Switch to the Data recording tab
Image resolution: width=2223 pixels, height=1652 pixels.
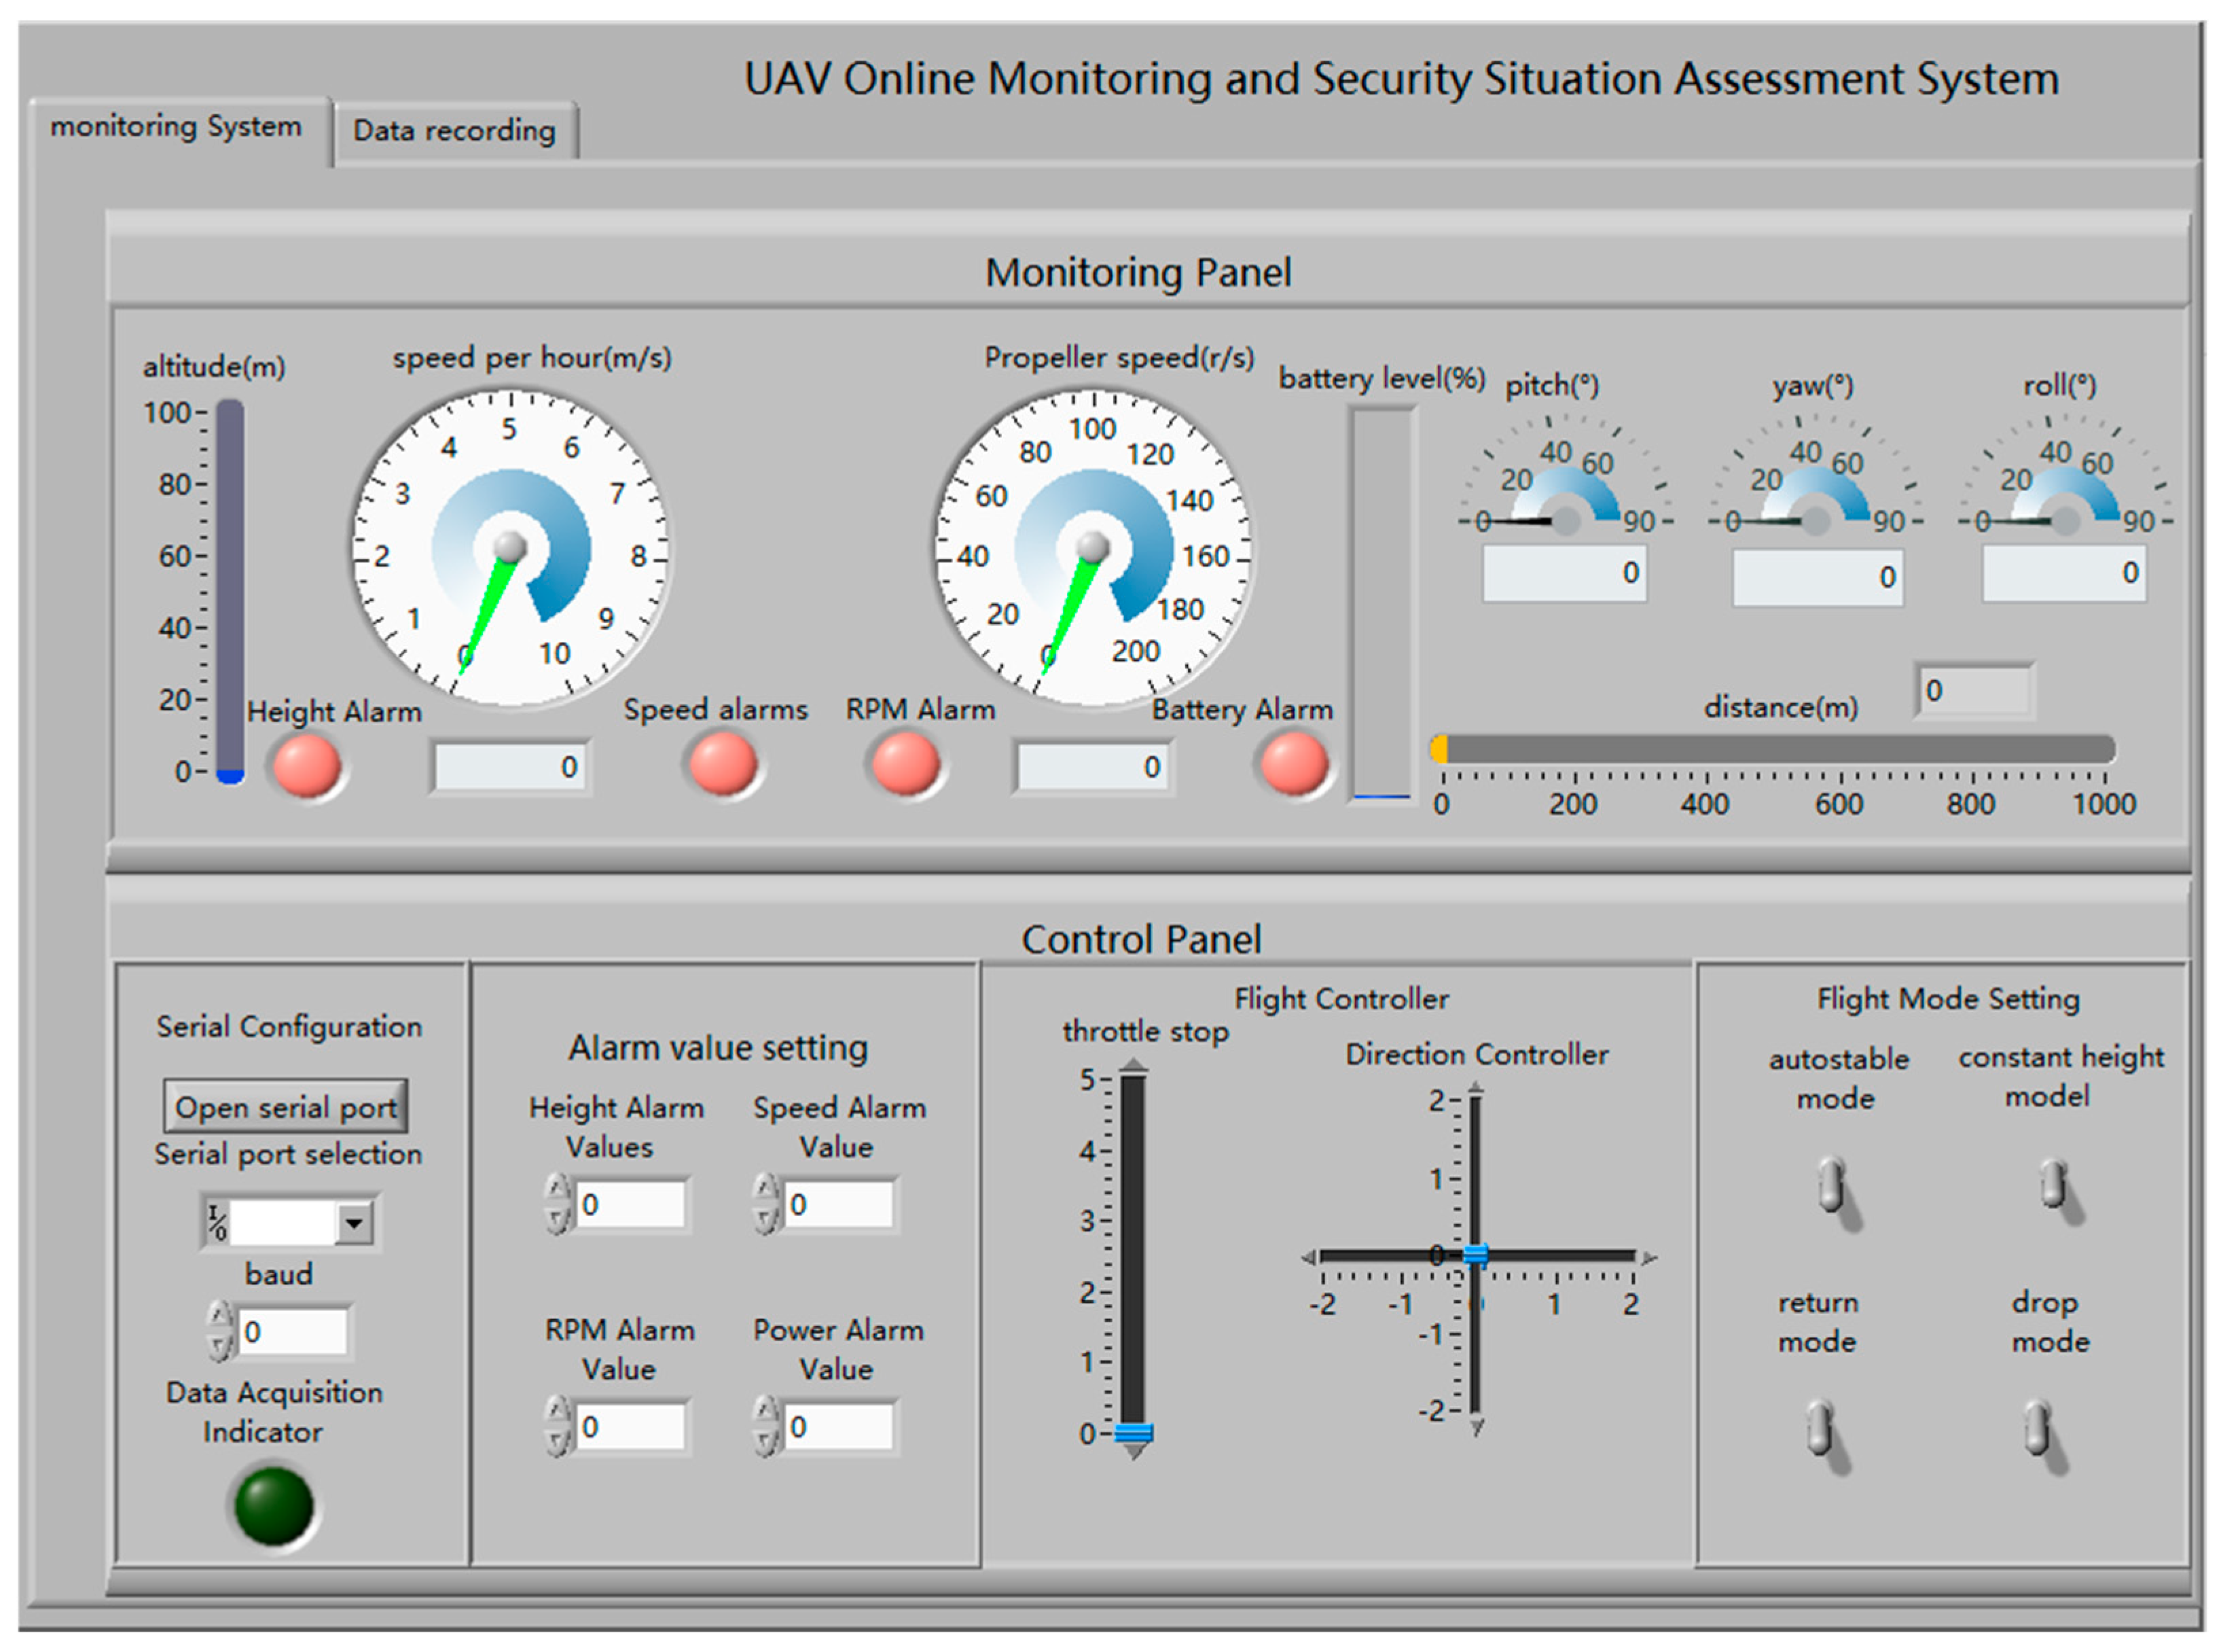[x=454, y=130]
